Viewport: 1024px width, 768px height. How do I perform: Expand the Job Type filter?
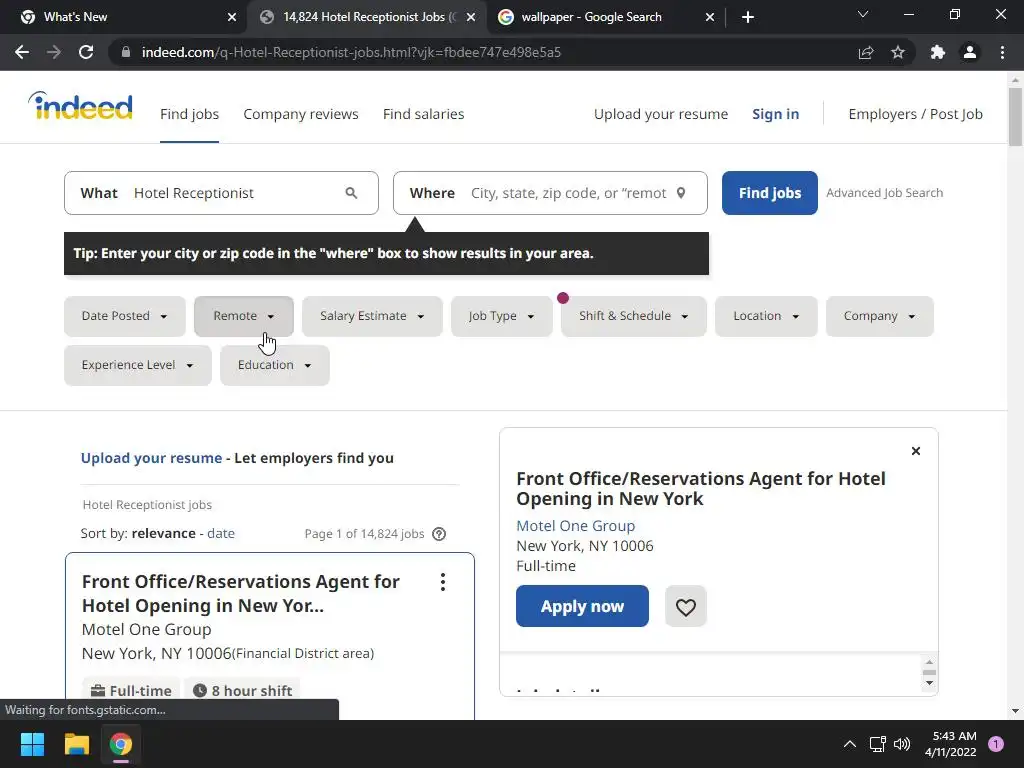pos(502,316)
